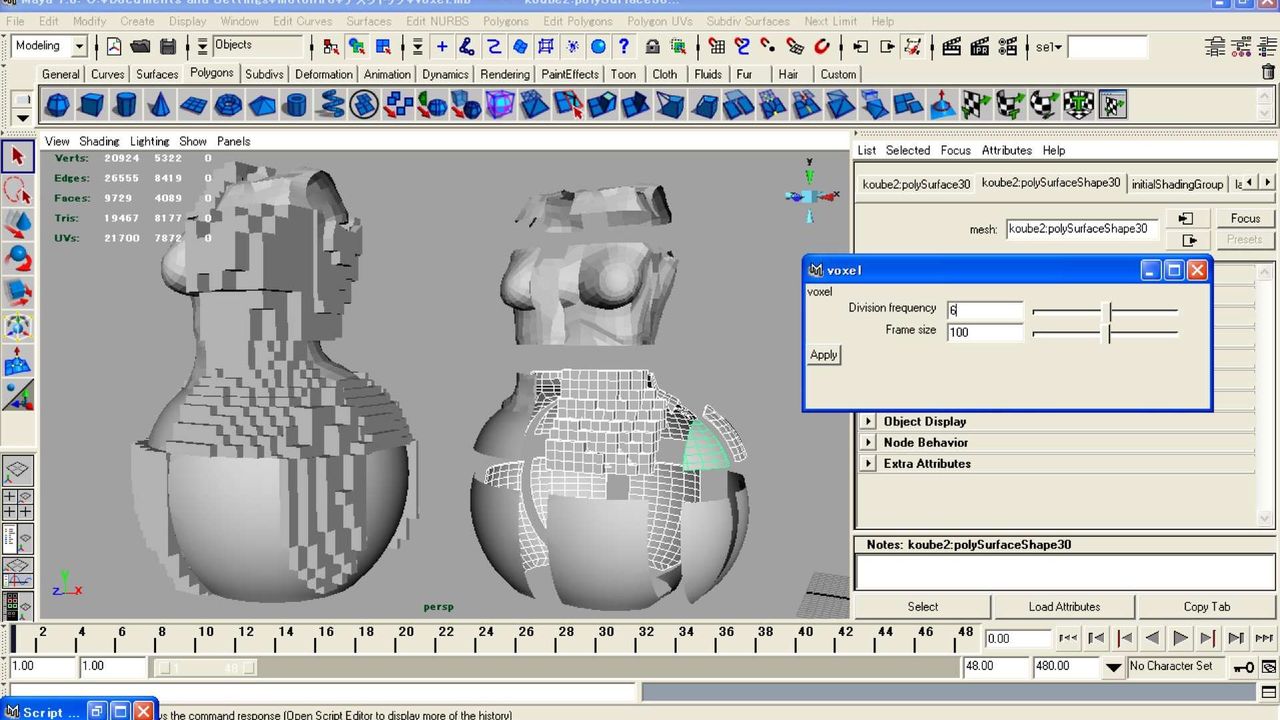Adjust the Frame size slider

tap(1105, 332)
